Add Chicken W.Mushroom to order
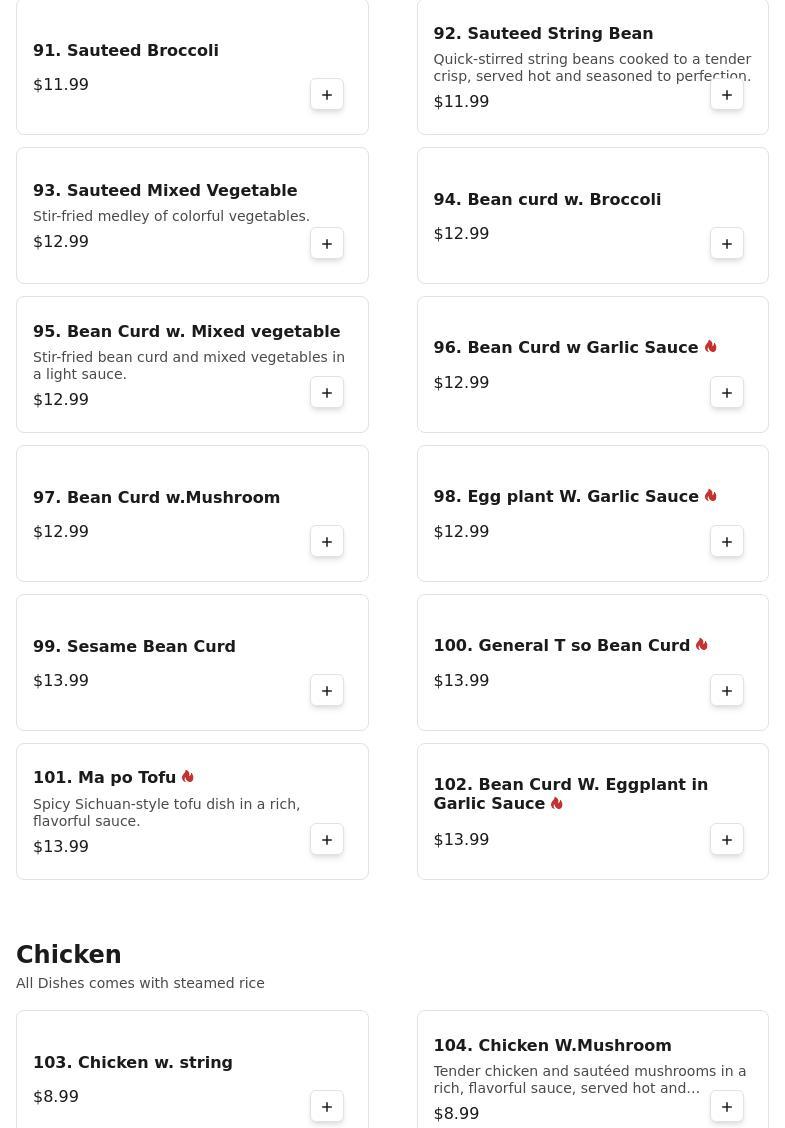Screen dimensions: 785x1128 coord(727,1107)
